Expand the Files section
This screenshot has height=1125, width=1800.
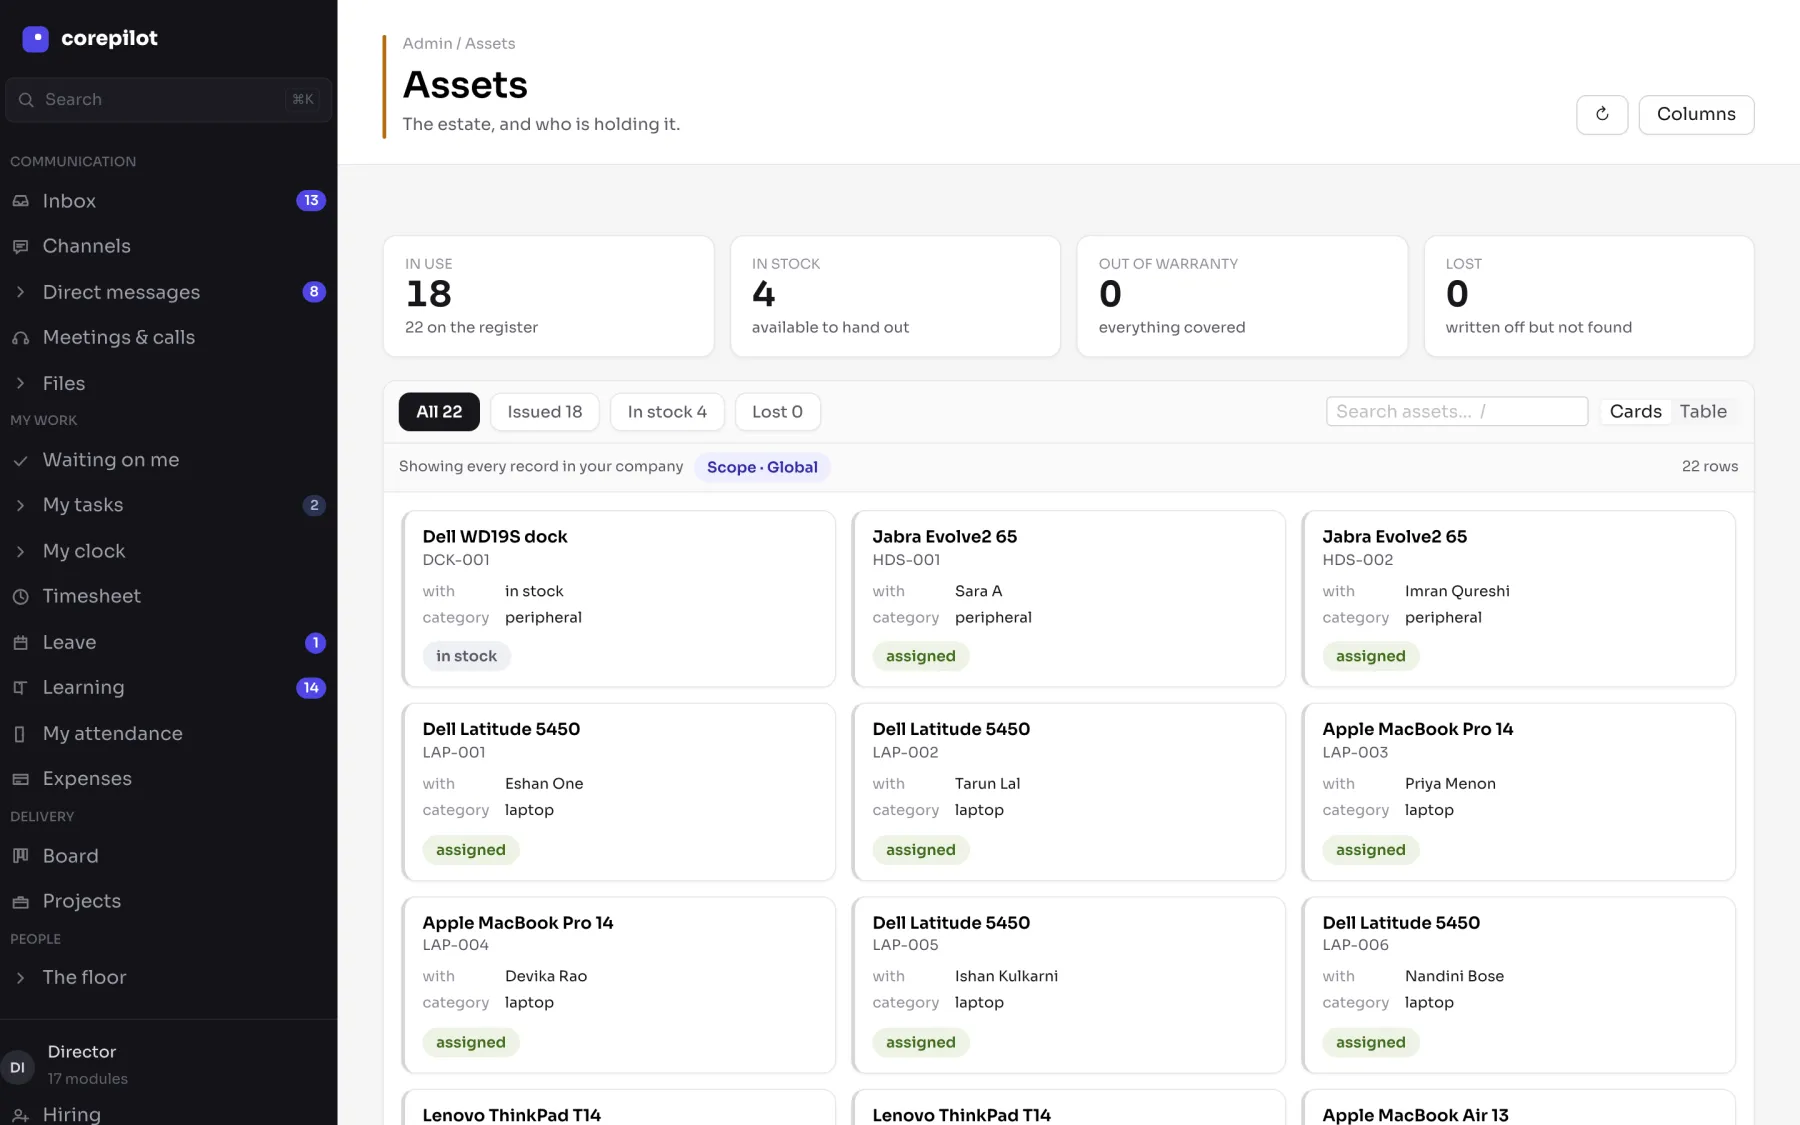tap(20, 383)
